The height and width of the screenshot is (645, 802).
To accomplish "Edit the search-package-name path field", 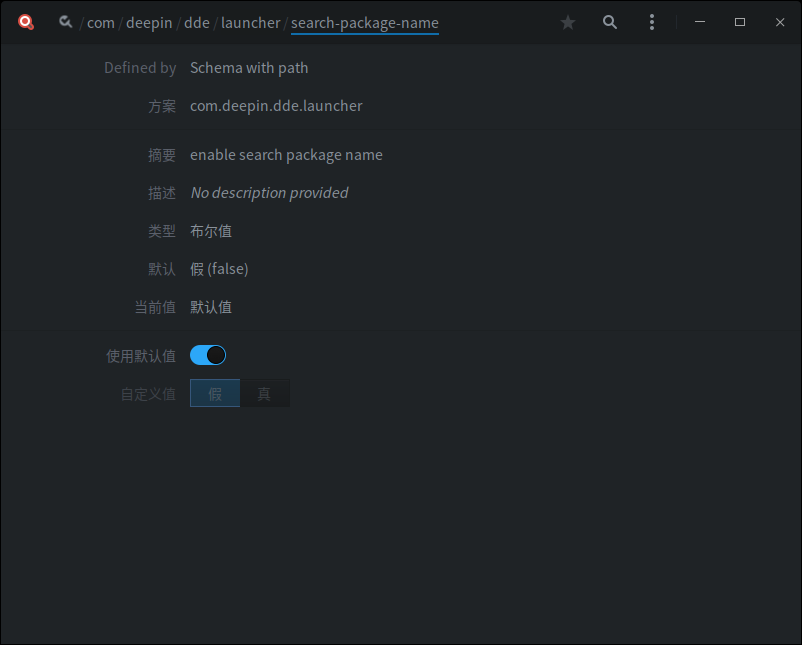I will coord(365,22).
